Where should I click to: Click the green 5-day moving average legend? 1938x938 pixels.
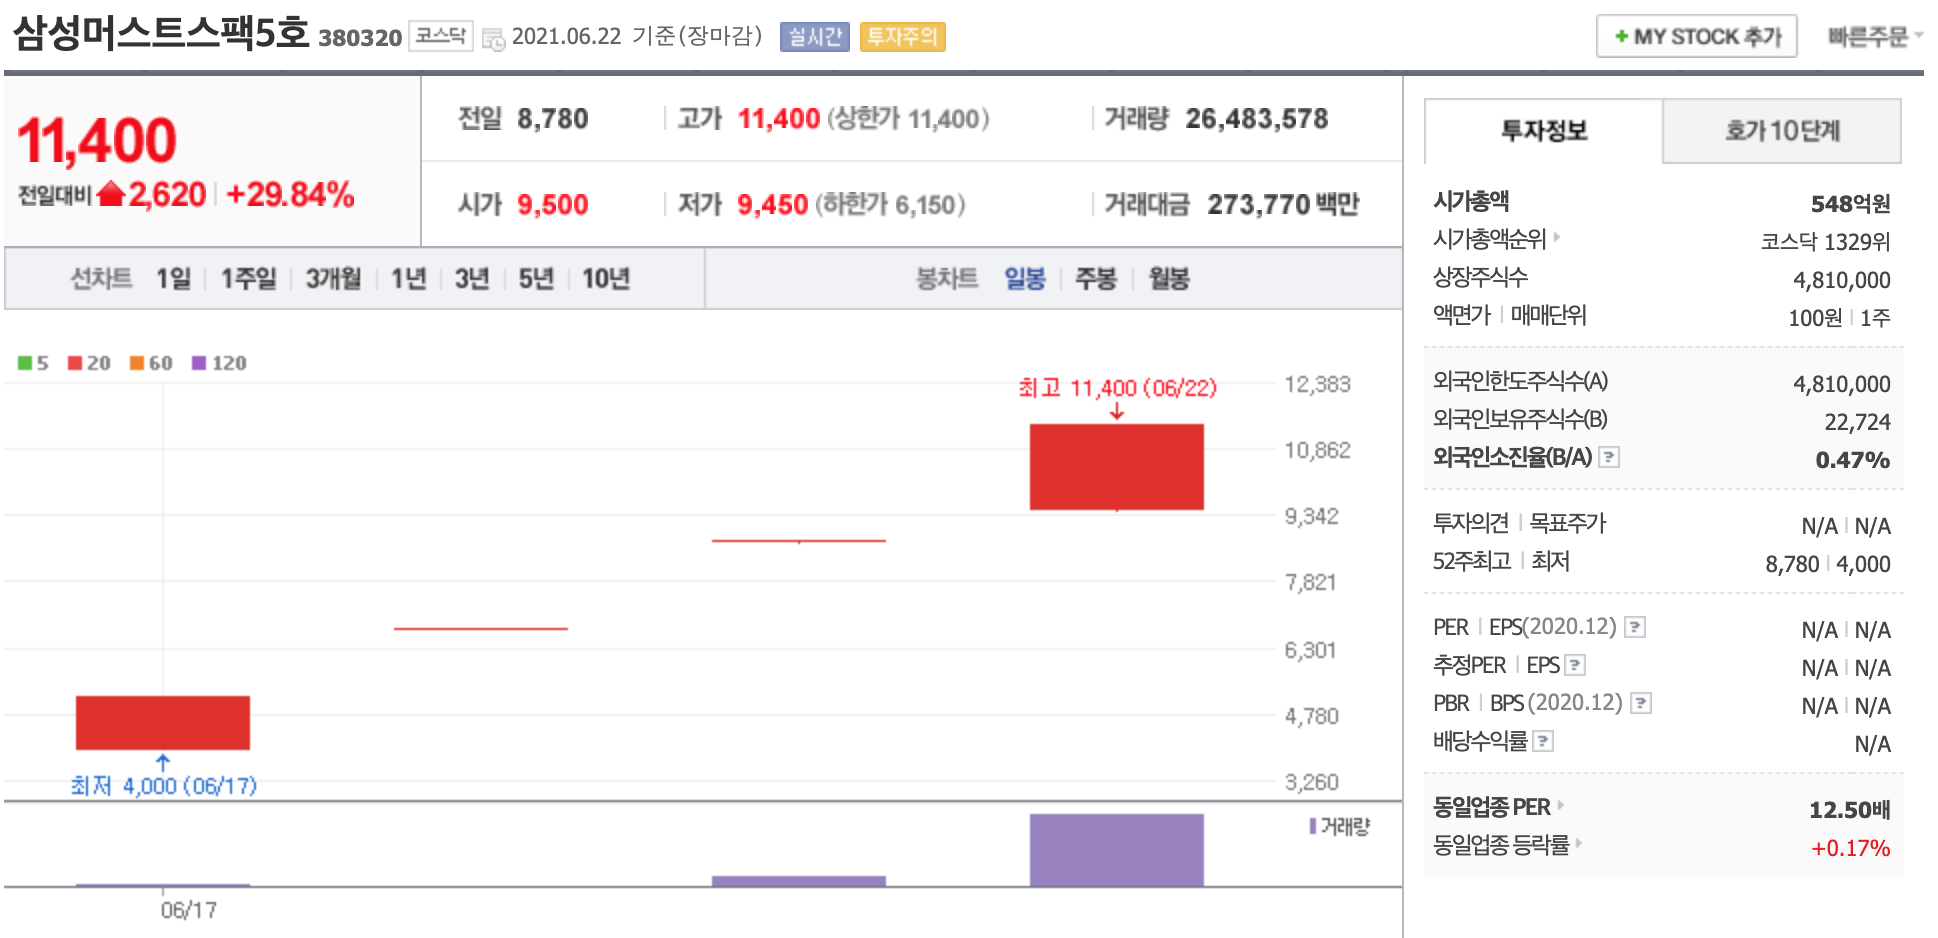coord(33,363)
